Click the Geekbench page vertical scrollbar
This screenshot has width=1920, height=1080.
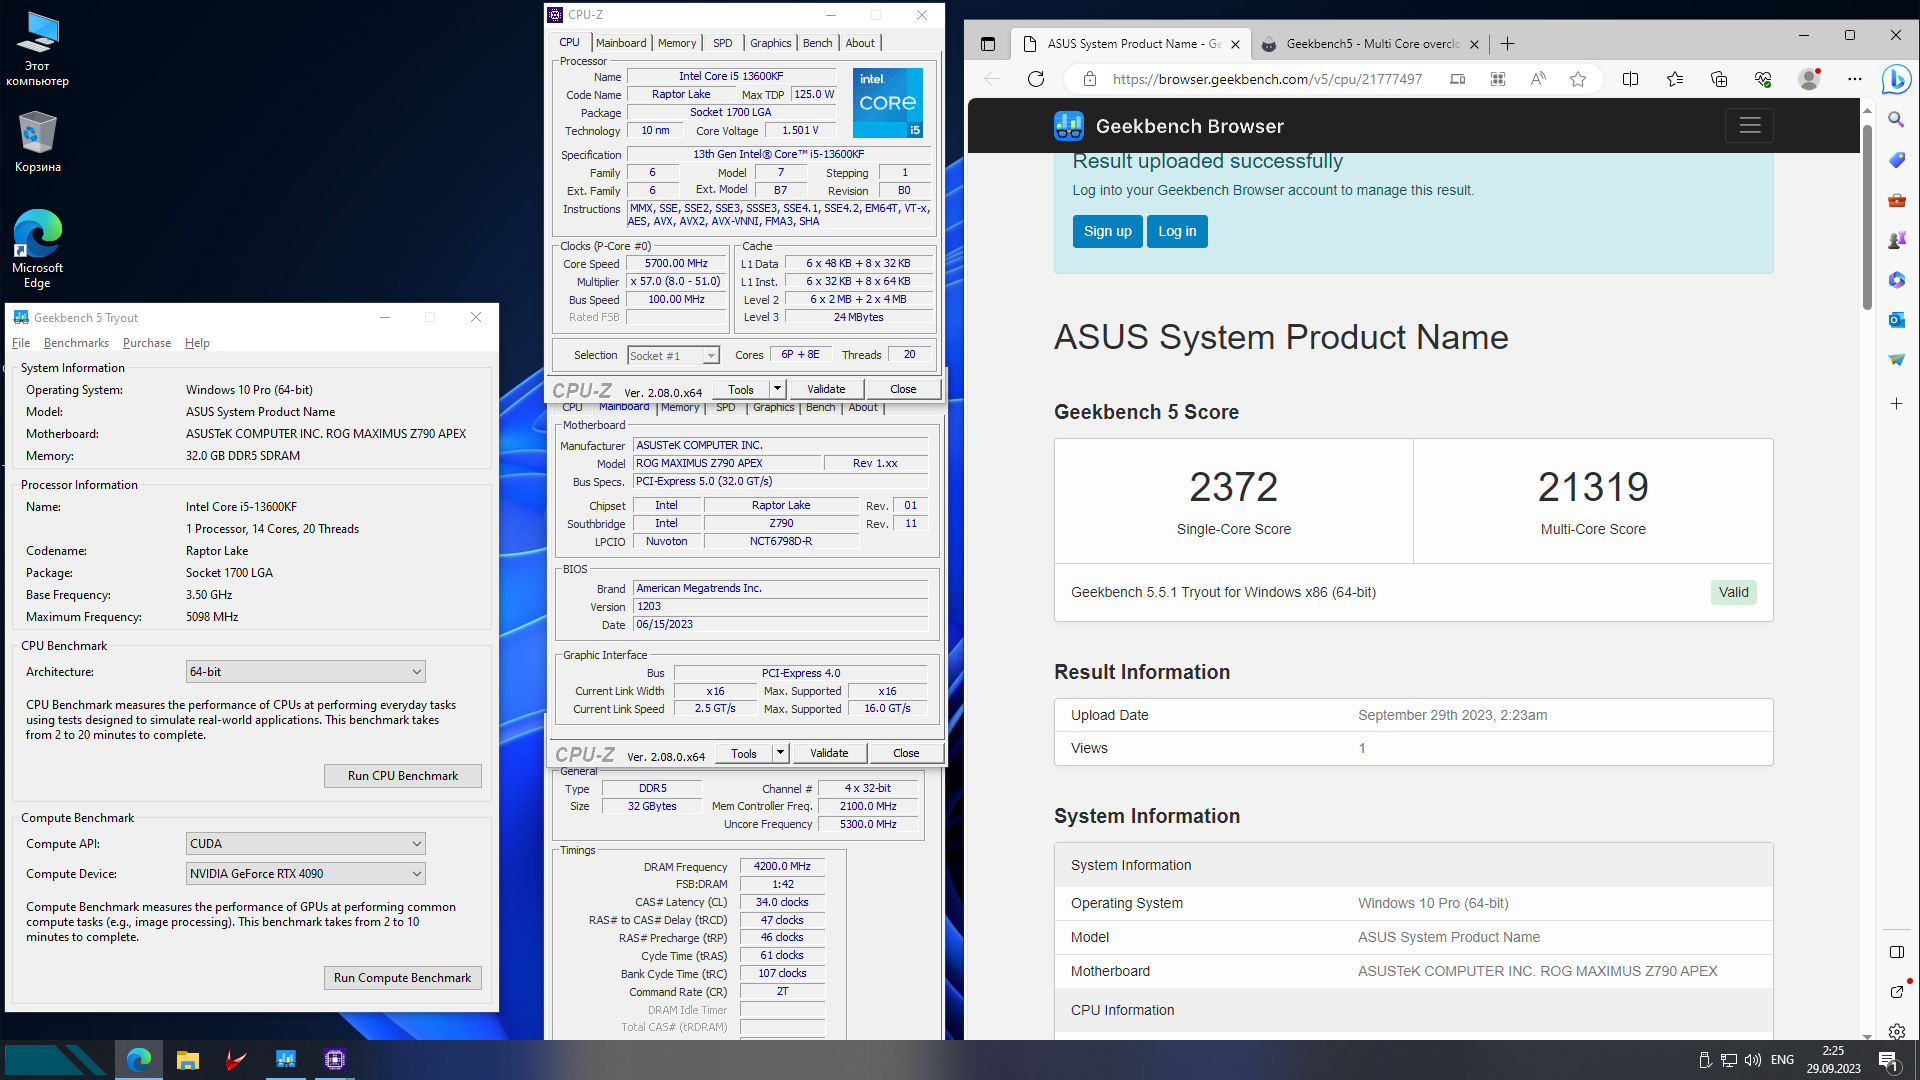pos(1867,215)
